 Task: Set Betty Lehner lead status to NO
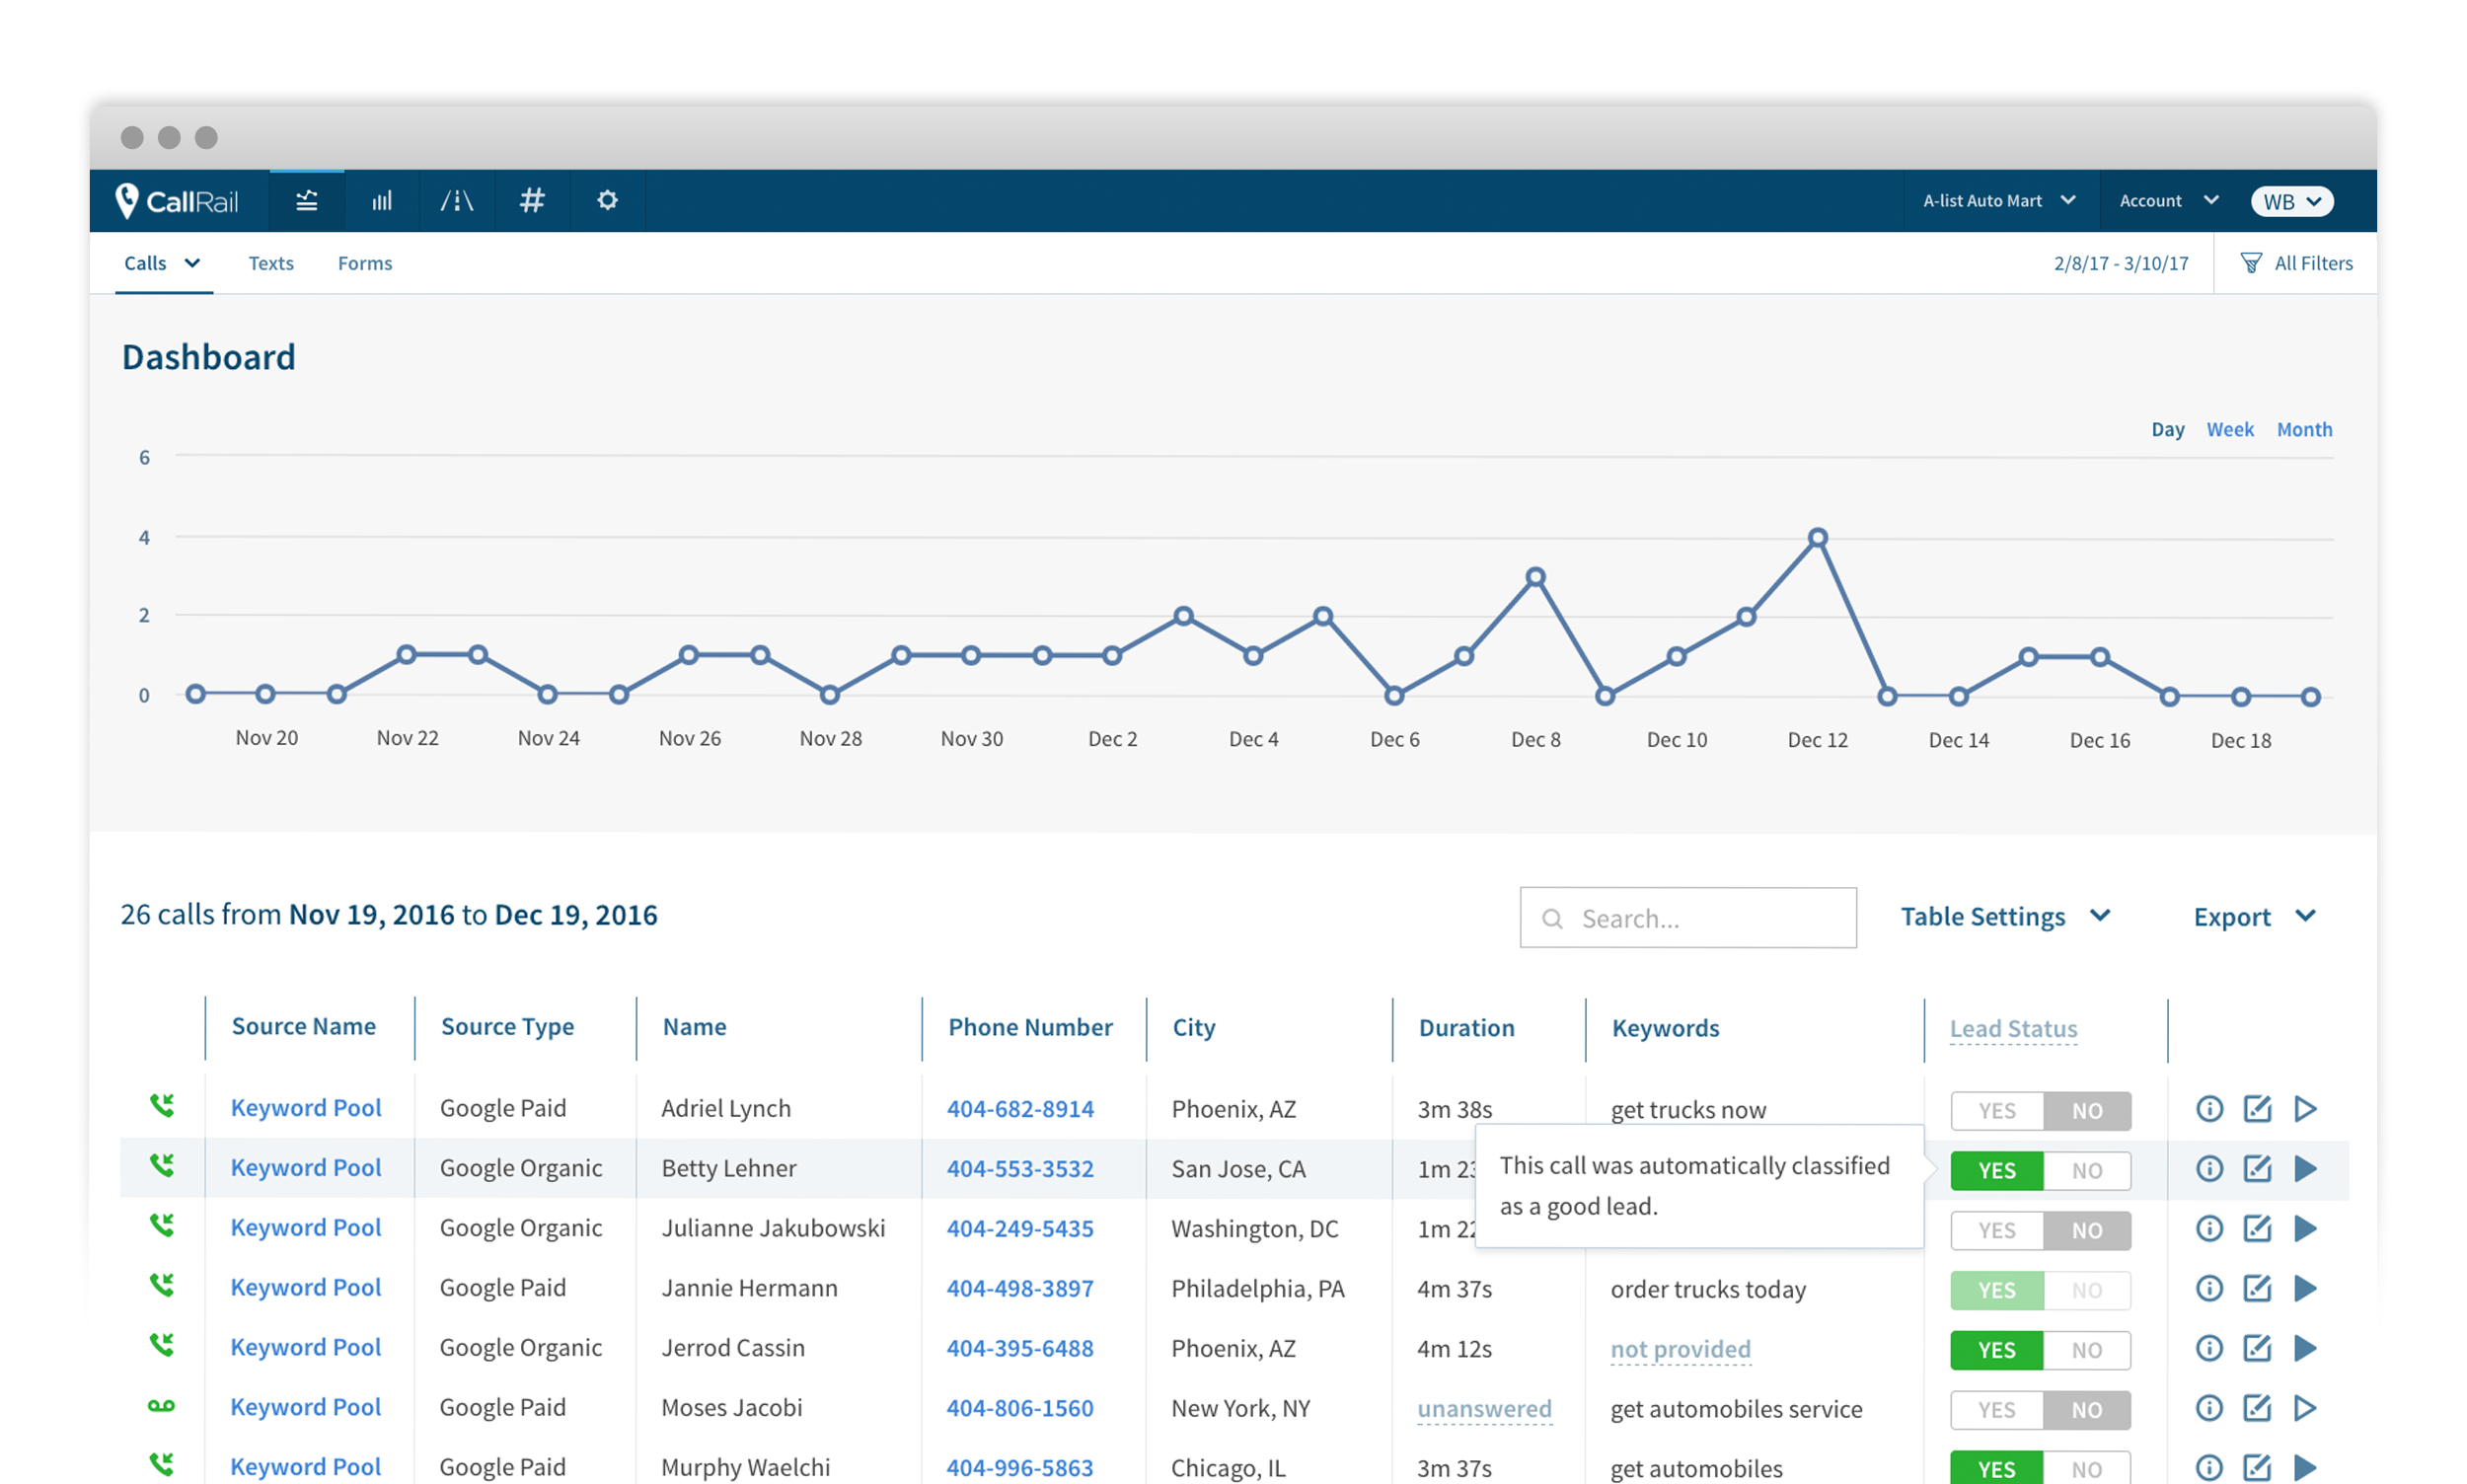pyautogui.click(x=2086, y=1171)
